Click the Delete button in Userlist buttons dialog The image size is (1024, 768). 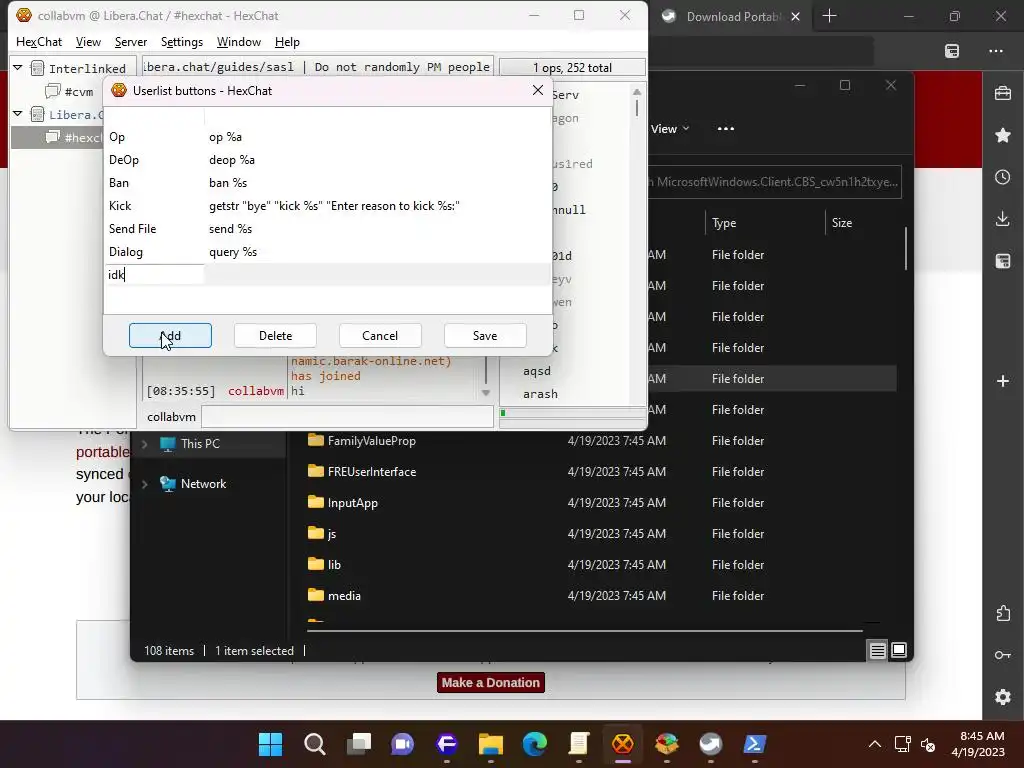click(275, 336)
